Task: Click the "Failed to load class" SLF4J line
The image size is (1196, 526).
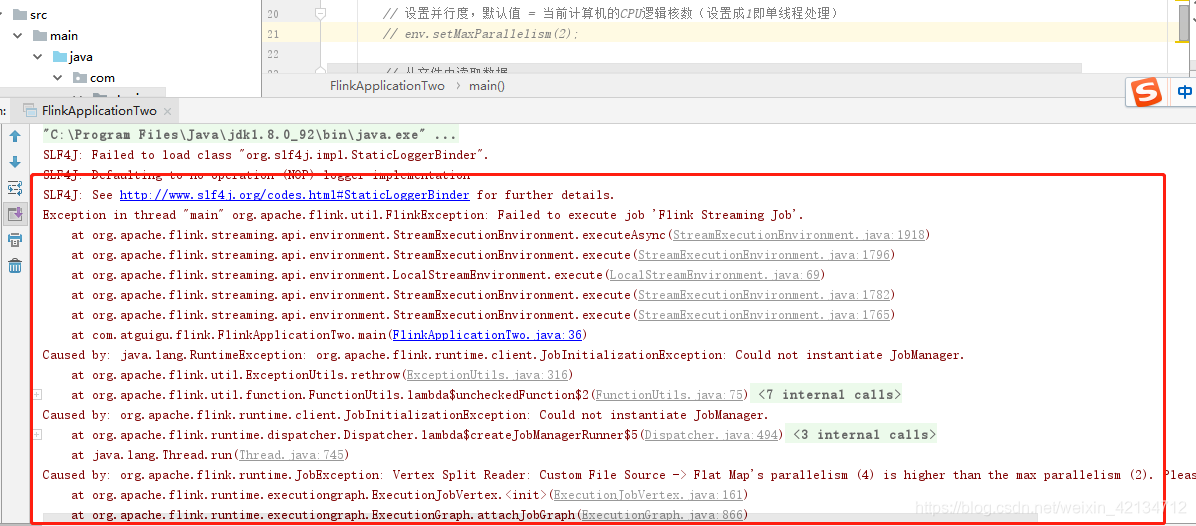Action: click(266, 155)
